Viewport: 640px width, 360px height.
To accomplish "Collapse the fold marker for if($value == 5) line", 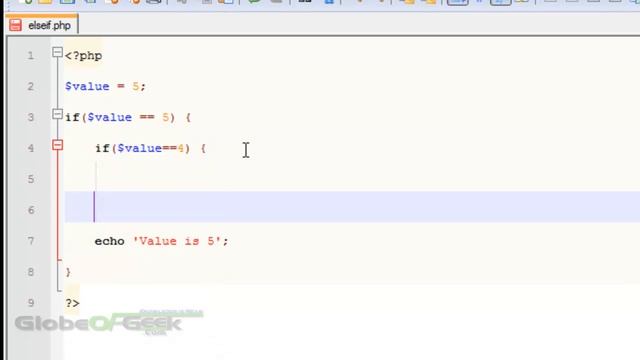I will tap(58, 114).
